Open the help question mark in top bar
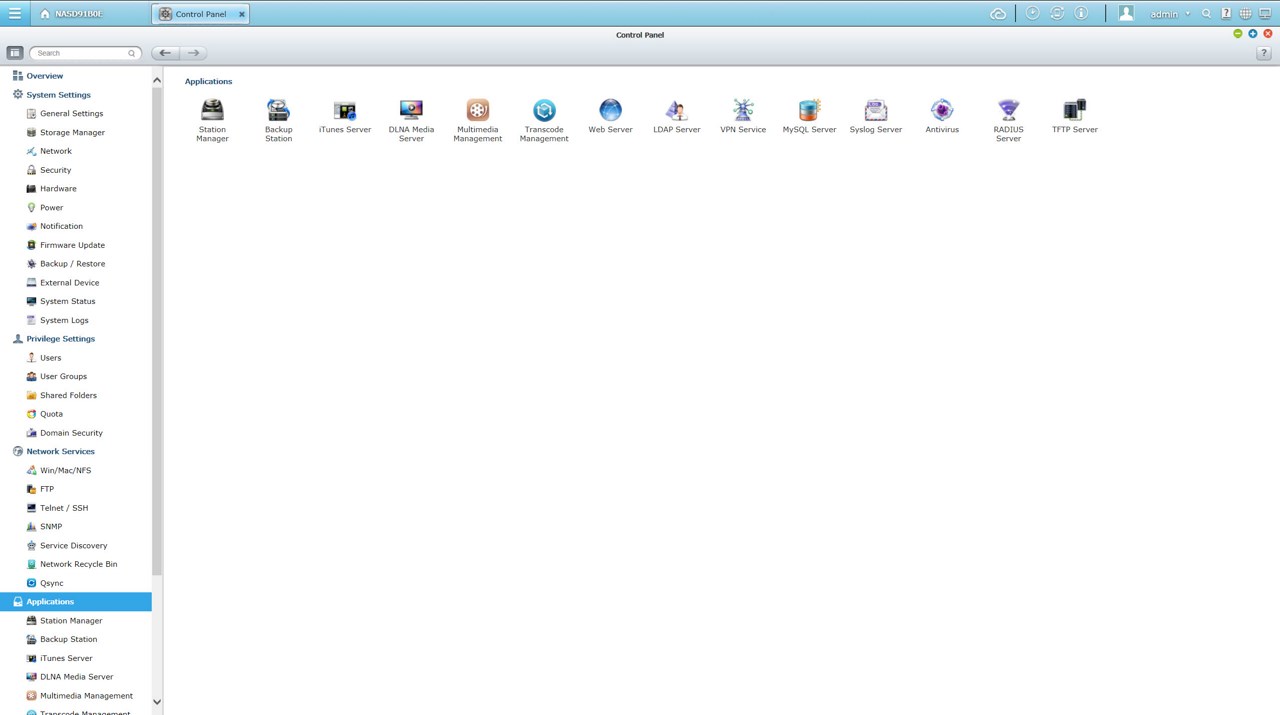The image size is (1280, 715). click(1226, 14)
